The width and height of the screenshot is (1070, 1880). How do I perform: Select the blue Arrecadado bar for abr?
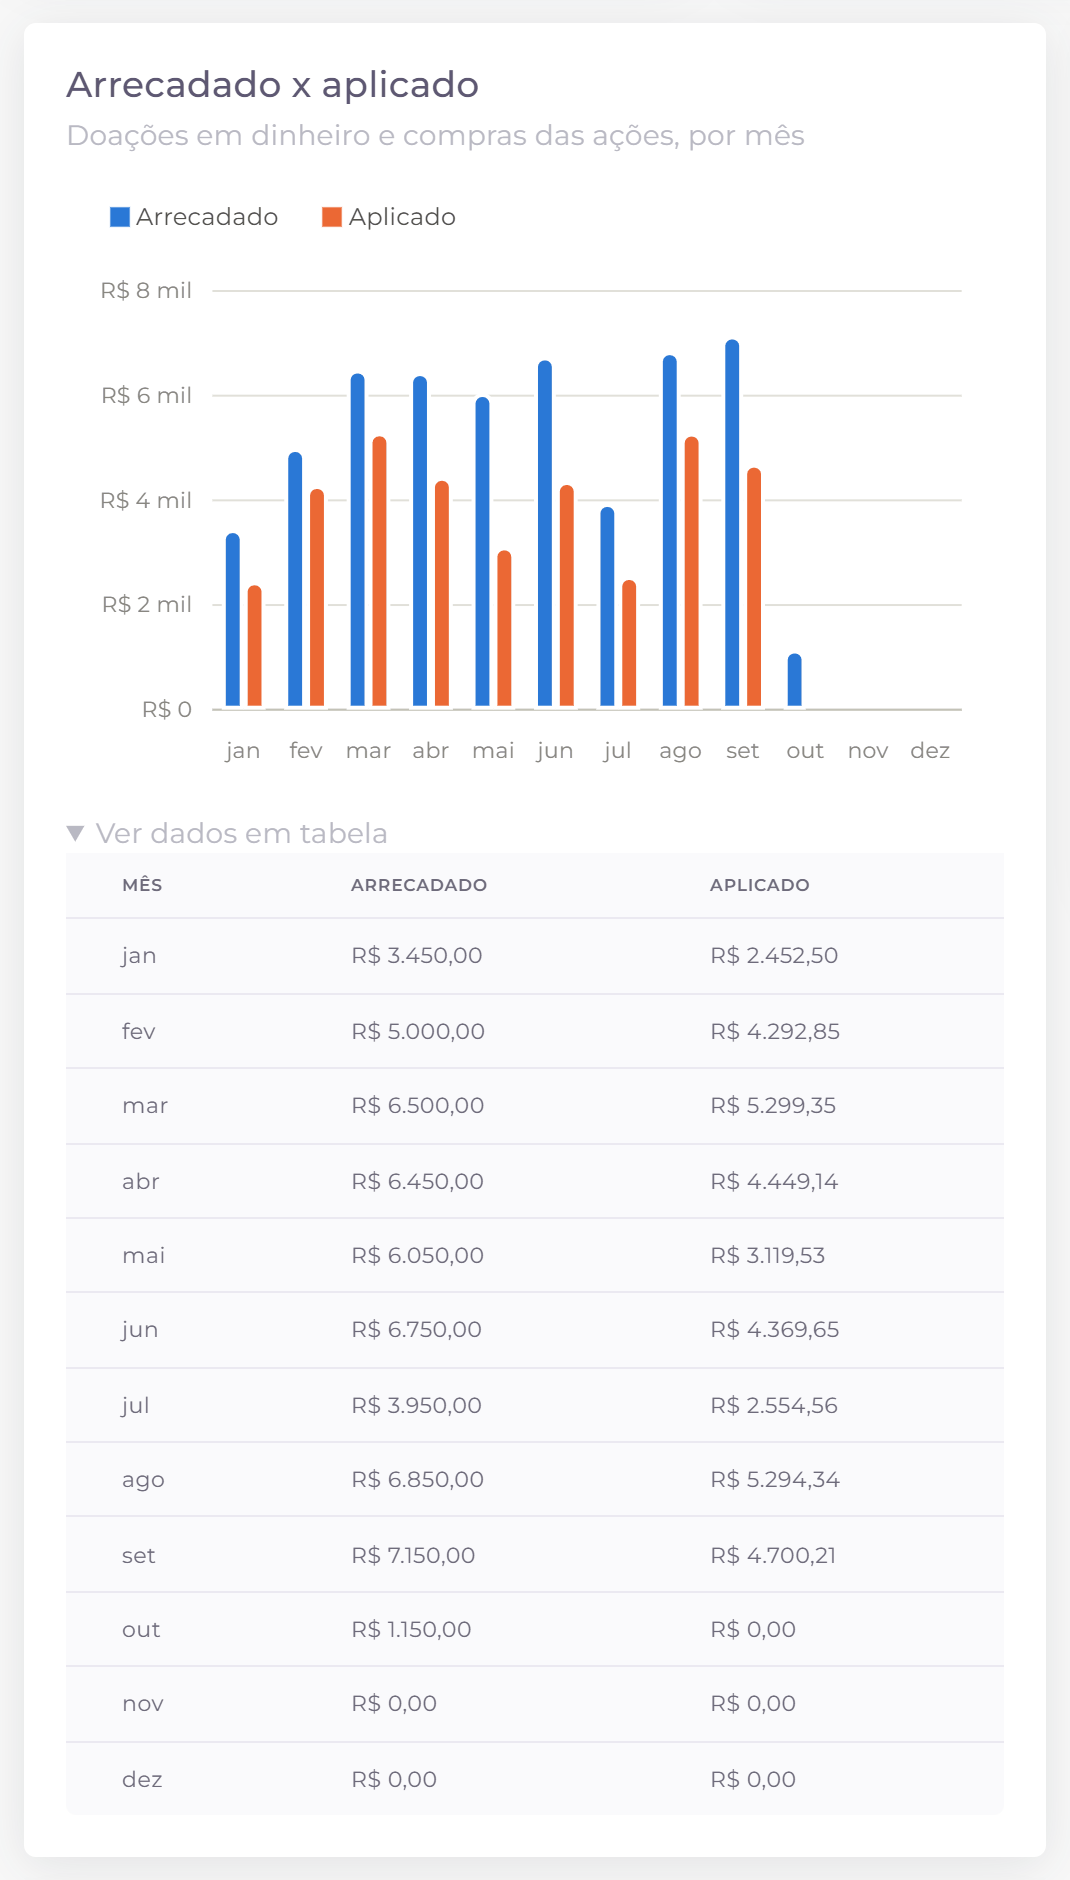click(420, 541)
